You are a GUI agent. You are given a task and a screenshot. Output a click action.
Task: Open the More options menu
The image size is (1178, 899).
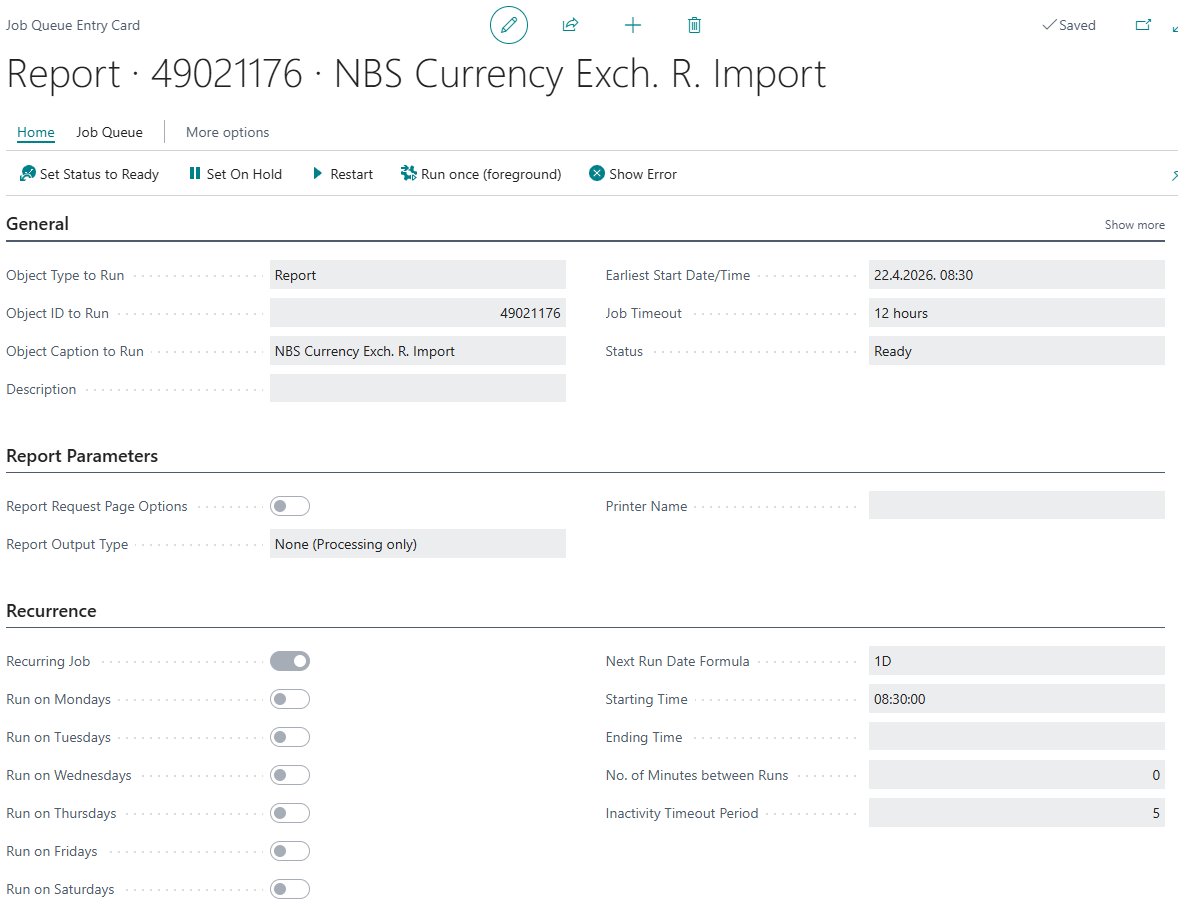pos(227,132)
